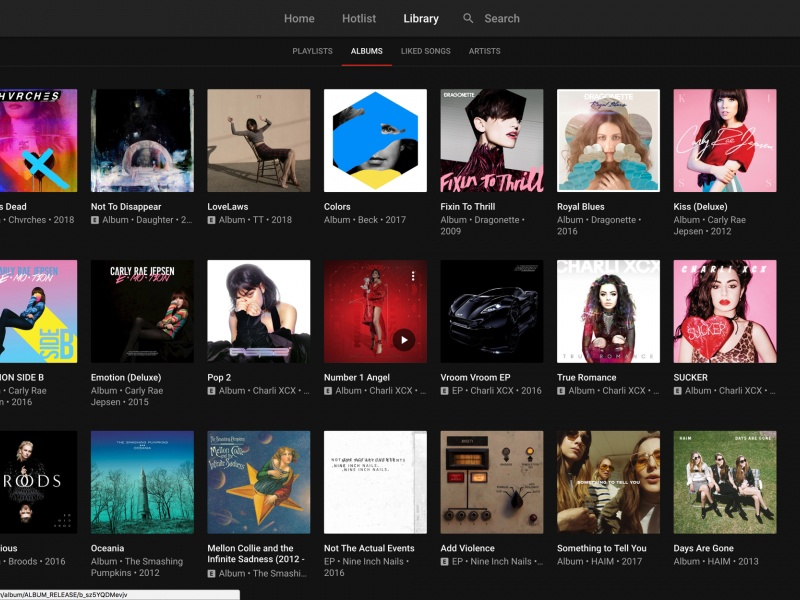The image size is (800, 600).
Task: Click the Fixin To Thrill title
Action: pos(467,207)
